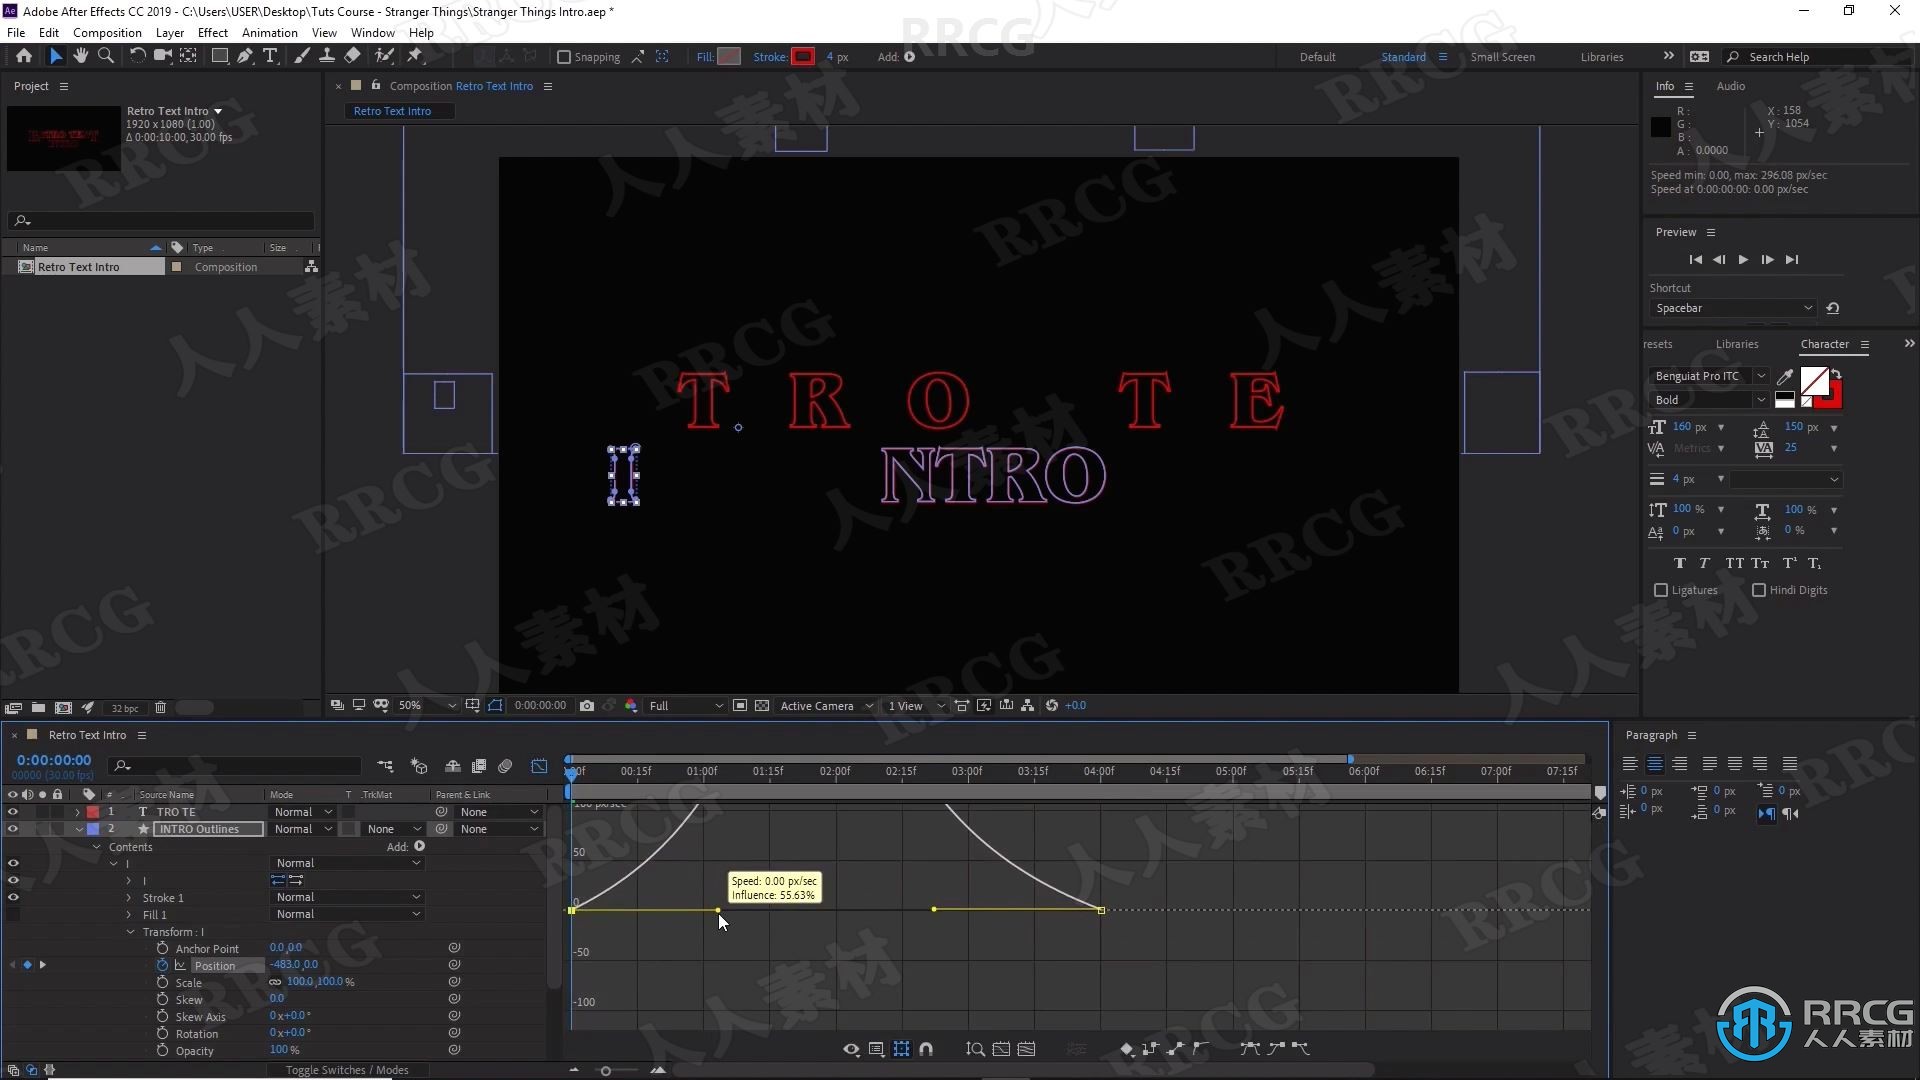The image size is (1920, 1080).
Task: Toggle the Opacity stopwatch
Action: coord(162,1051)
